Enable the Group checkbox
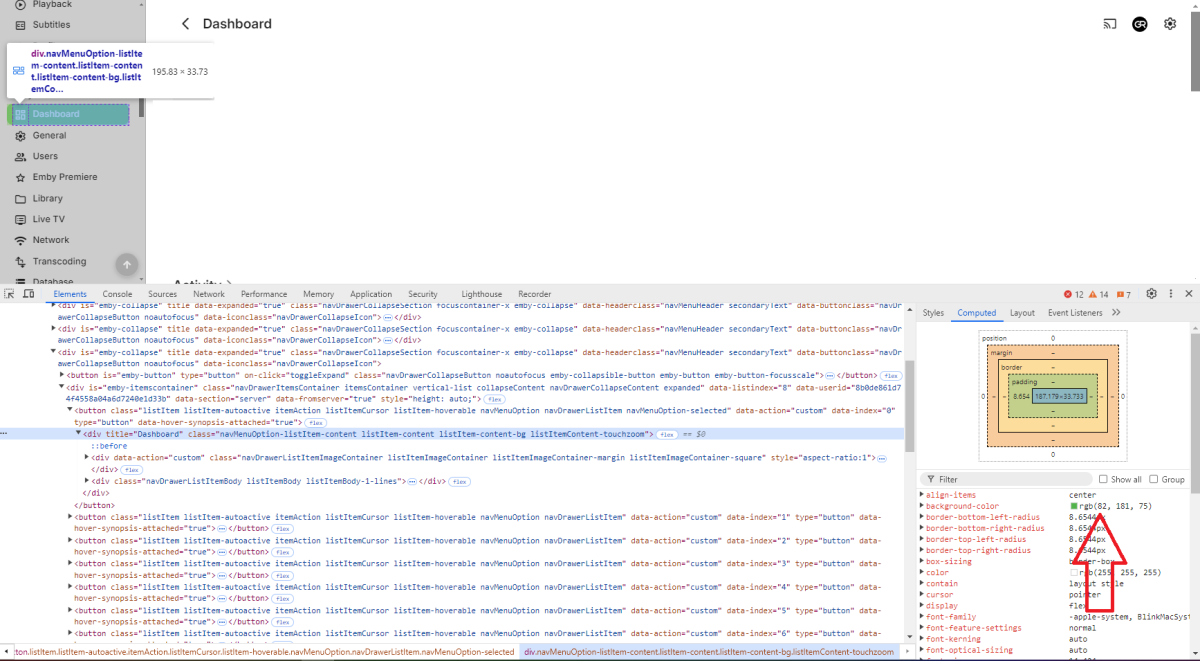The height and width of the screenshot is (661, 1200). (x=1155, y=479)
